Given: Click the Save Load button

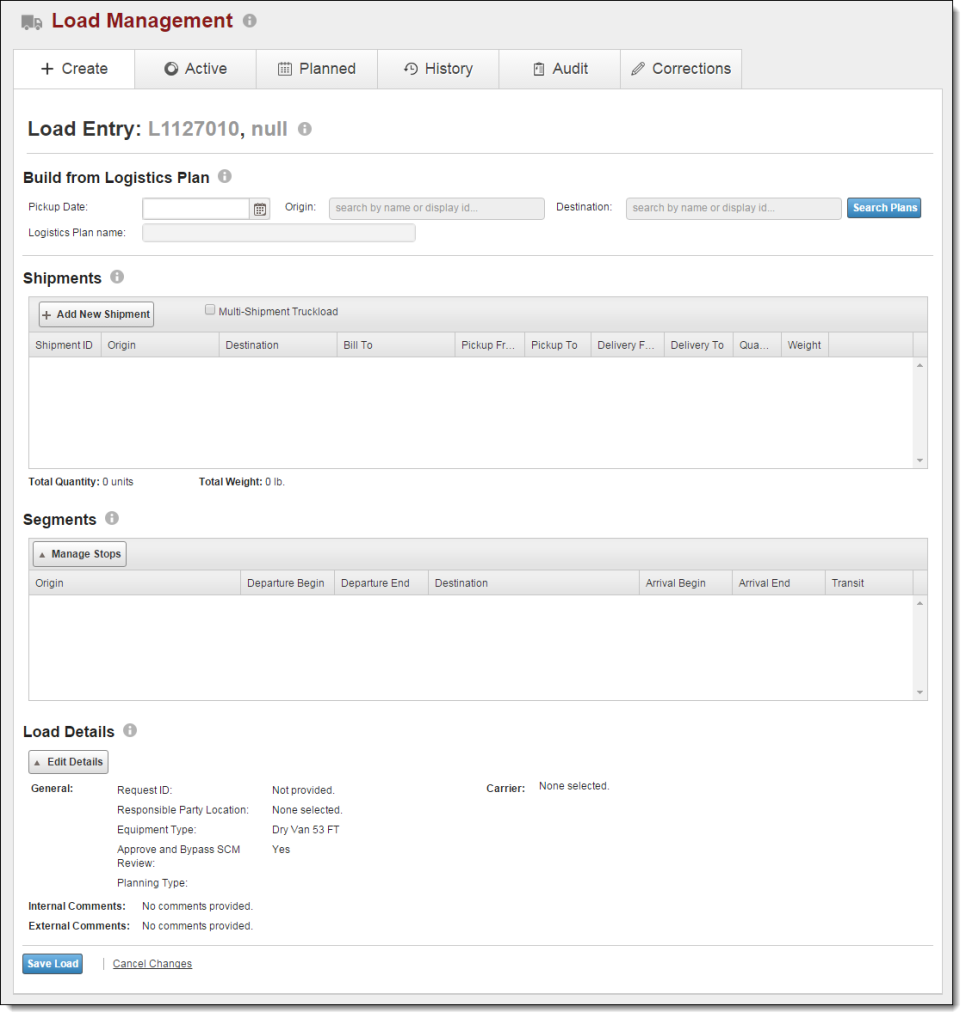Looking at the screenshot, I should click(x=53, y=964).
